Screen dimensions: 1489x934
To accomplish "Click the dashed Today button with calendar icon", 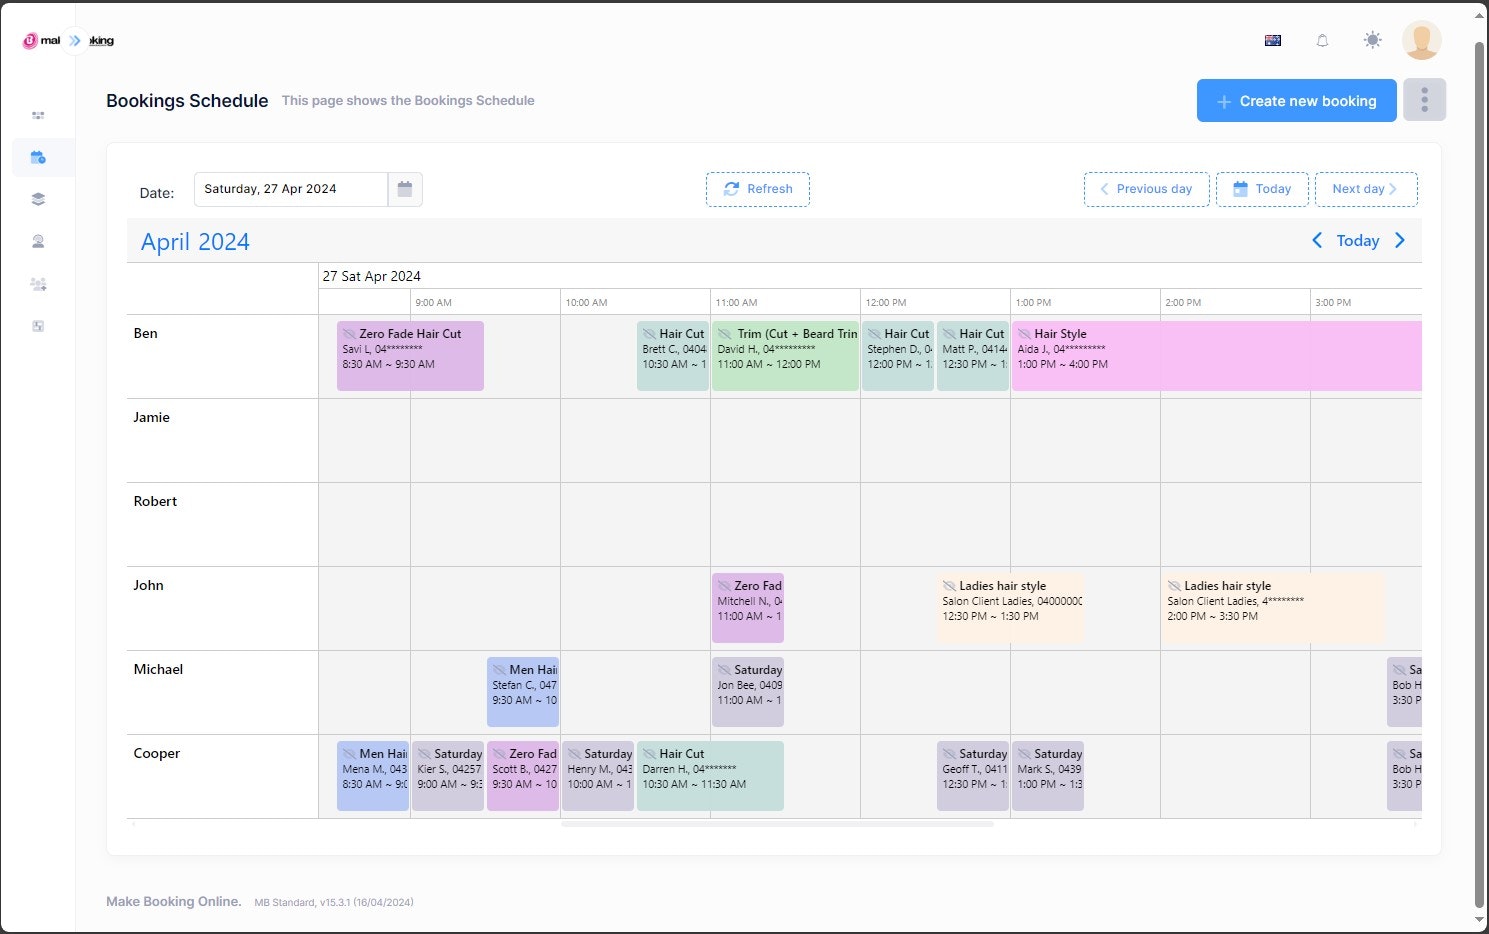I will [x=1262, y=189].
